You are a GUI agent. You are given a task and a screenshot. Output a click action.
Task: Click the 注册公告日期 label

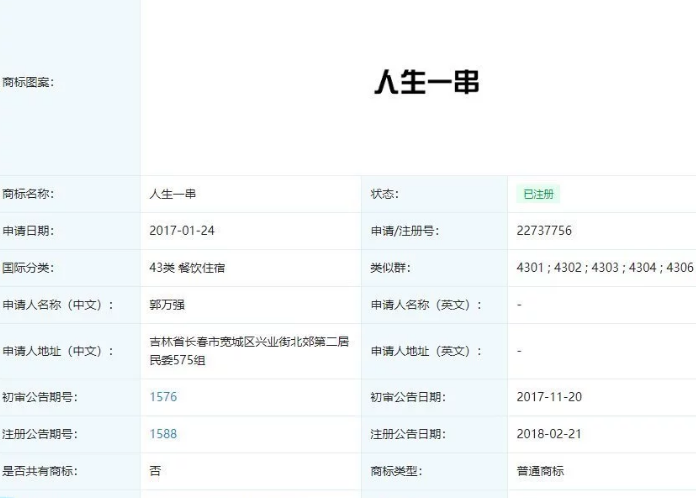(408, 434)
